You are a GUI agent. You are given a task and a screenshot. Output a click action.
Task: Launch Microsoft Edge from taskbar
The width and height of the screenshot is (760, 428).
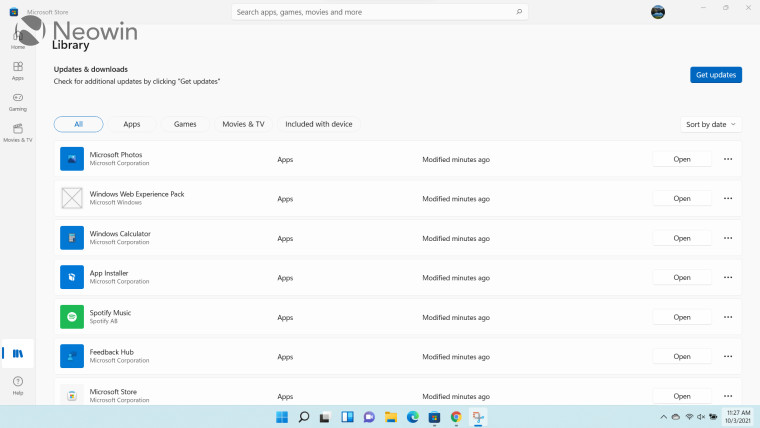[413, 417]
